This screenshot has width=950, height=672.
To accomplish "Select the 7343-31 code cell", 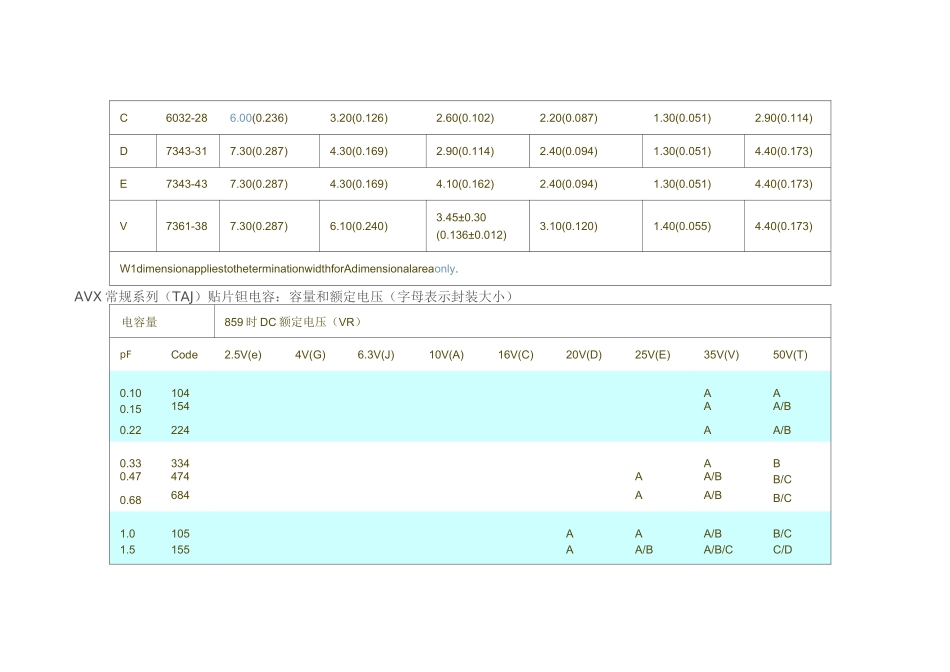I will (187, 151).
